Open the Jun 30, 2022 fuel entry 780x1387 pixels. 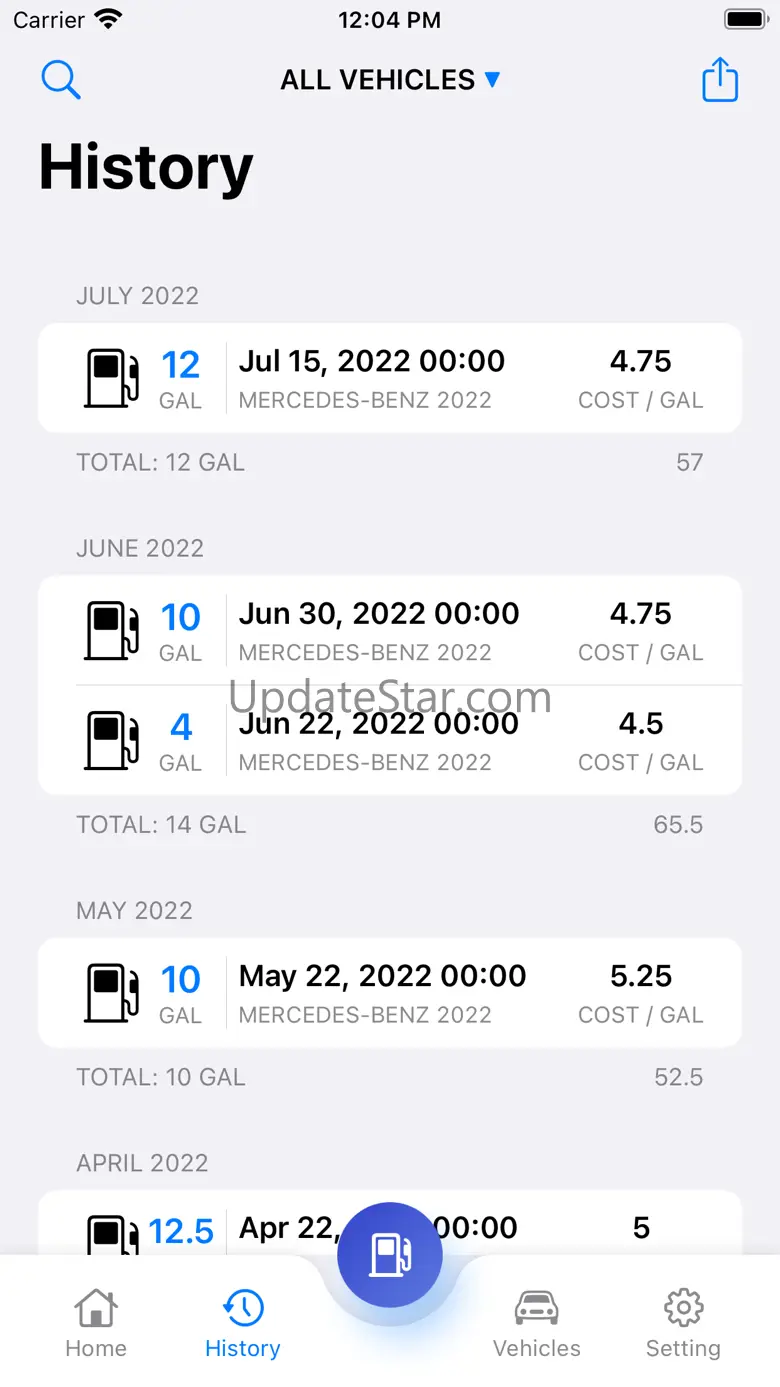click(x=390, y=631)
